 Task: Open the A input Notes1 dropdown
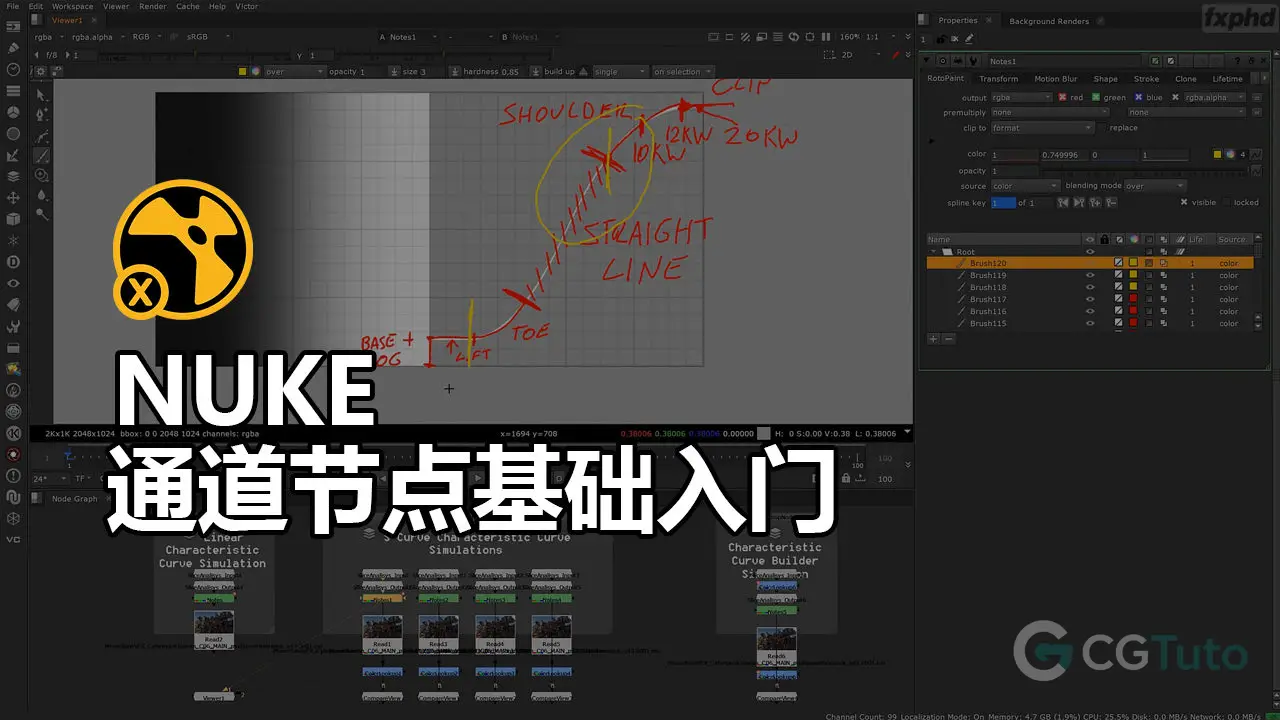411,37
